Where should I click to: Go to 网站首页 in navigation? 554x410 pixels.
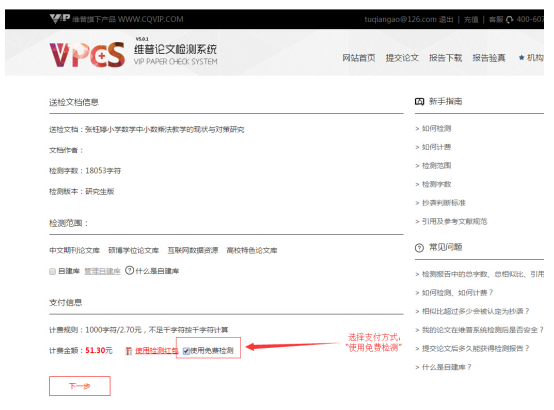tap(359, 58)
